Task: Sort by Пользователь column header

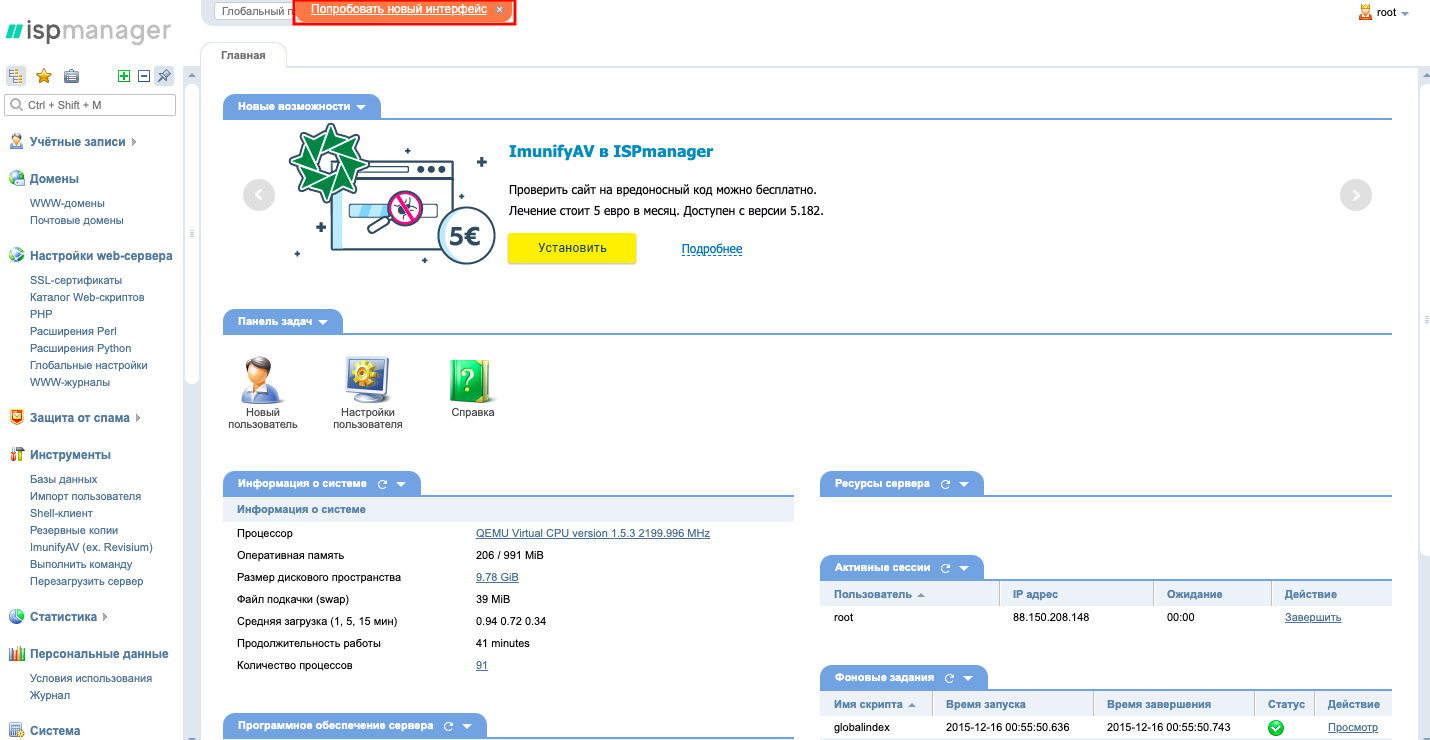Action: (873, 594)
